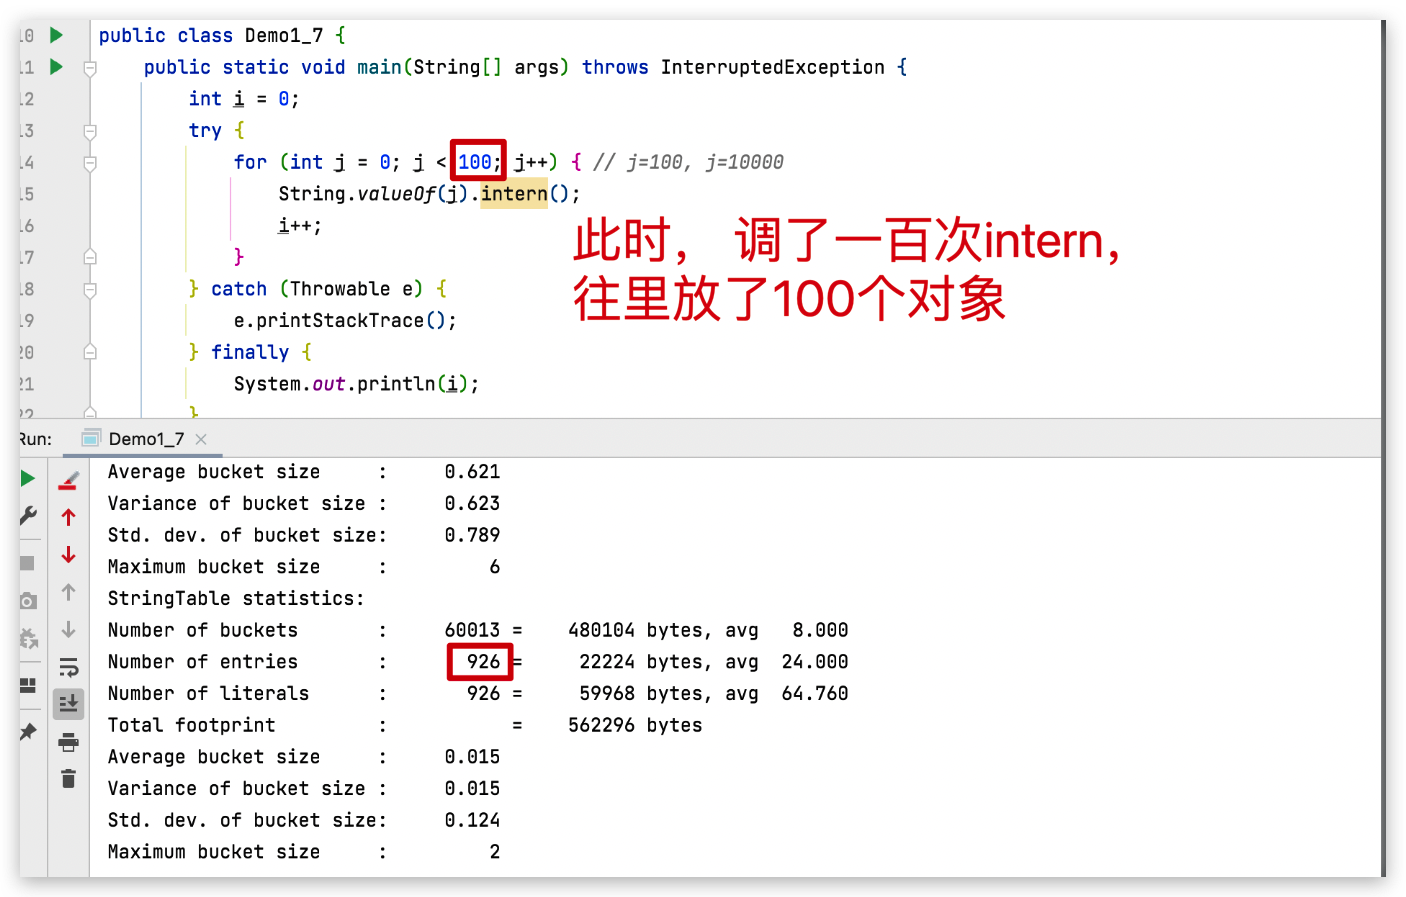
Task: Navigate up the stack trace with red arrow
Action: 68,516
